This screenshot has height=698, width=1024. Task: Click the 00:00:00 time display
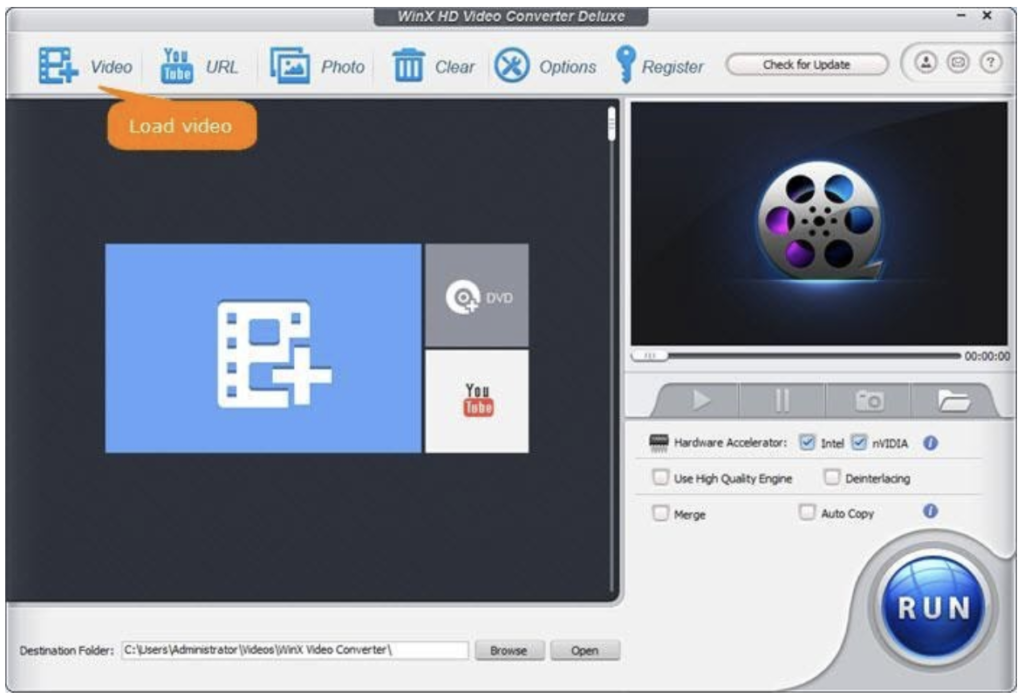coord(987,357)
